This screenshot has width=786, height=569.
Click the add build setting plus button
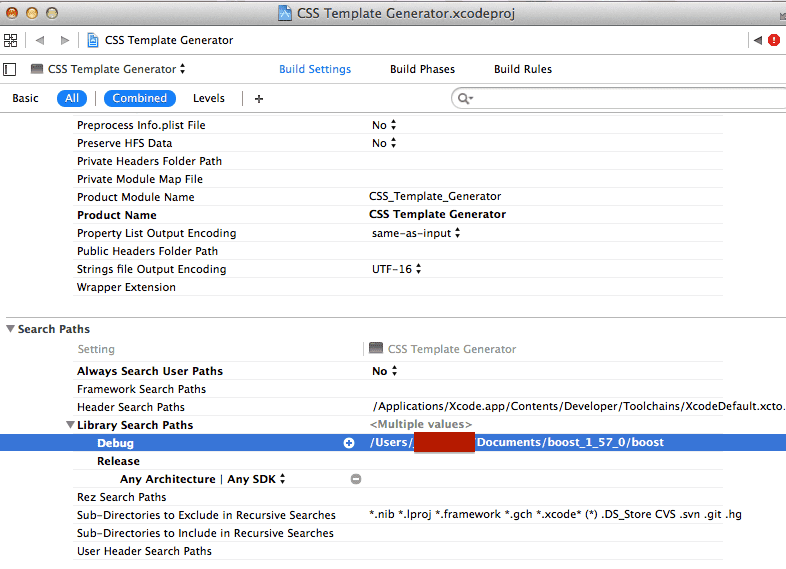259,98
